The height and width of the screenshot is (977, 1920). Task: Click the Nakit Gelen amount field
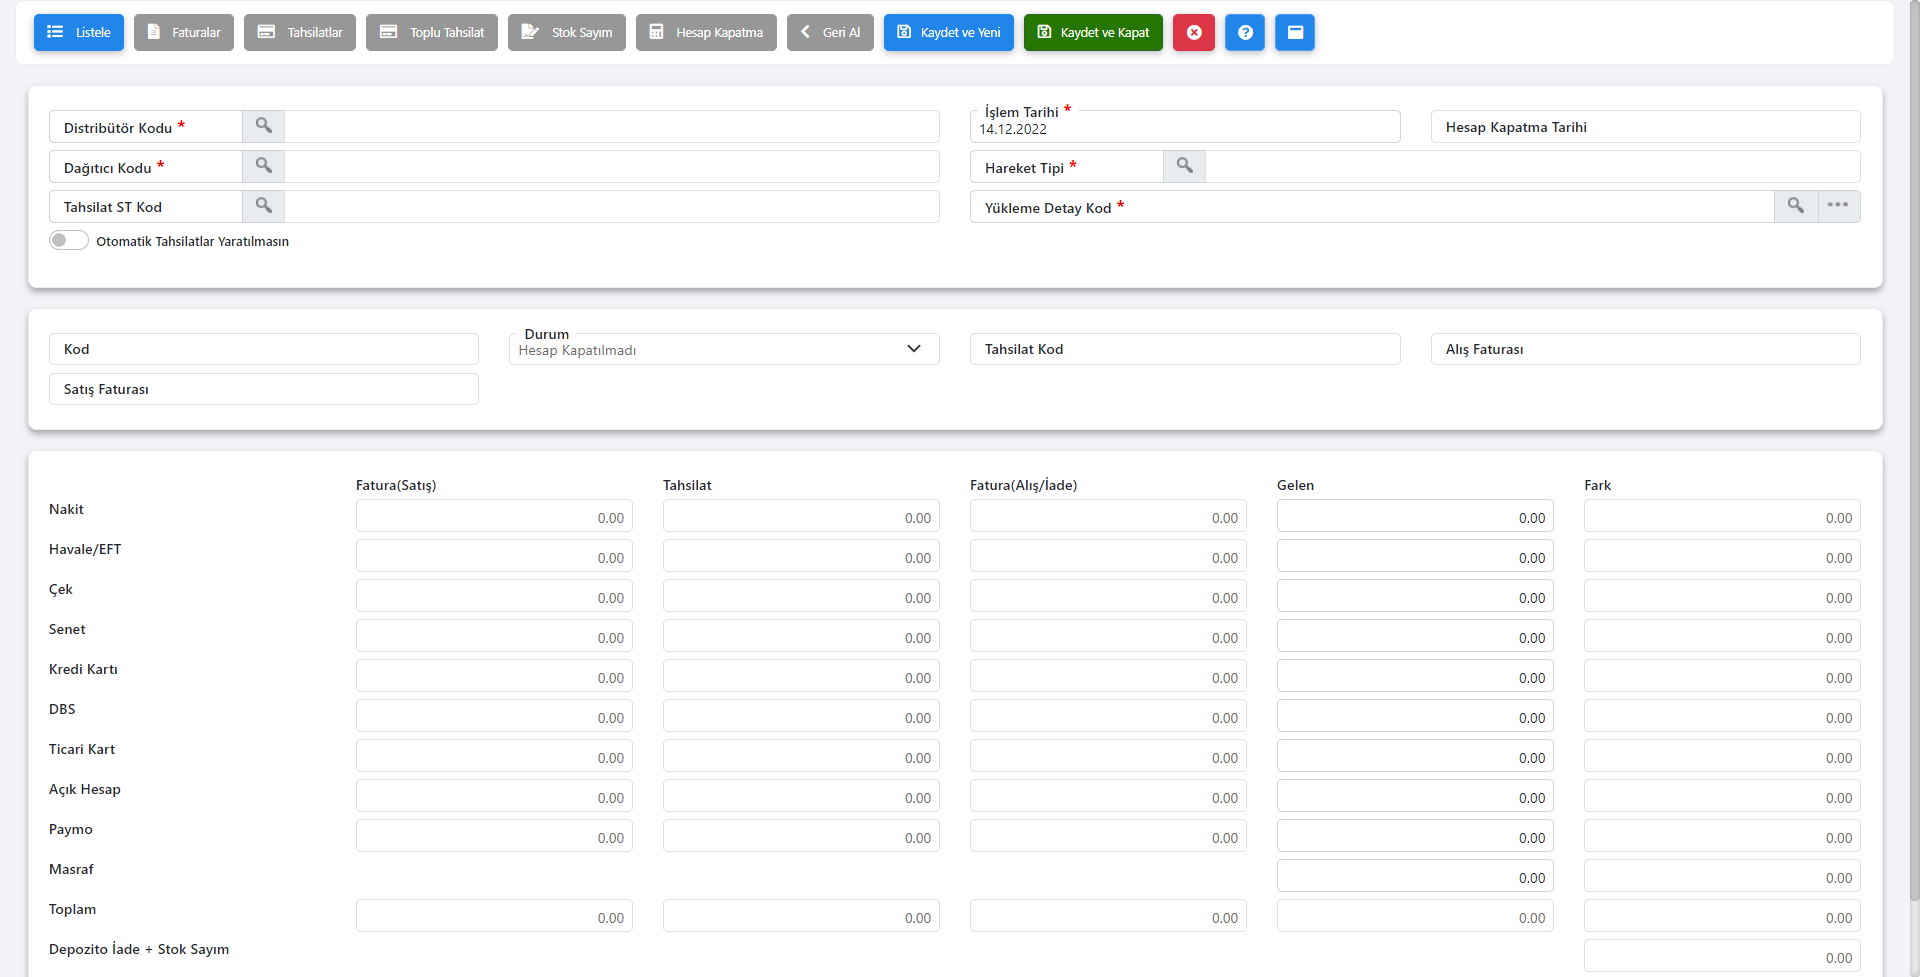tap(1414, 517)
